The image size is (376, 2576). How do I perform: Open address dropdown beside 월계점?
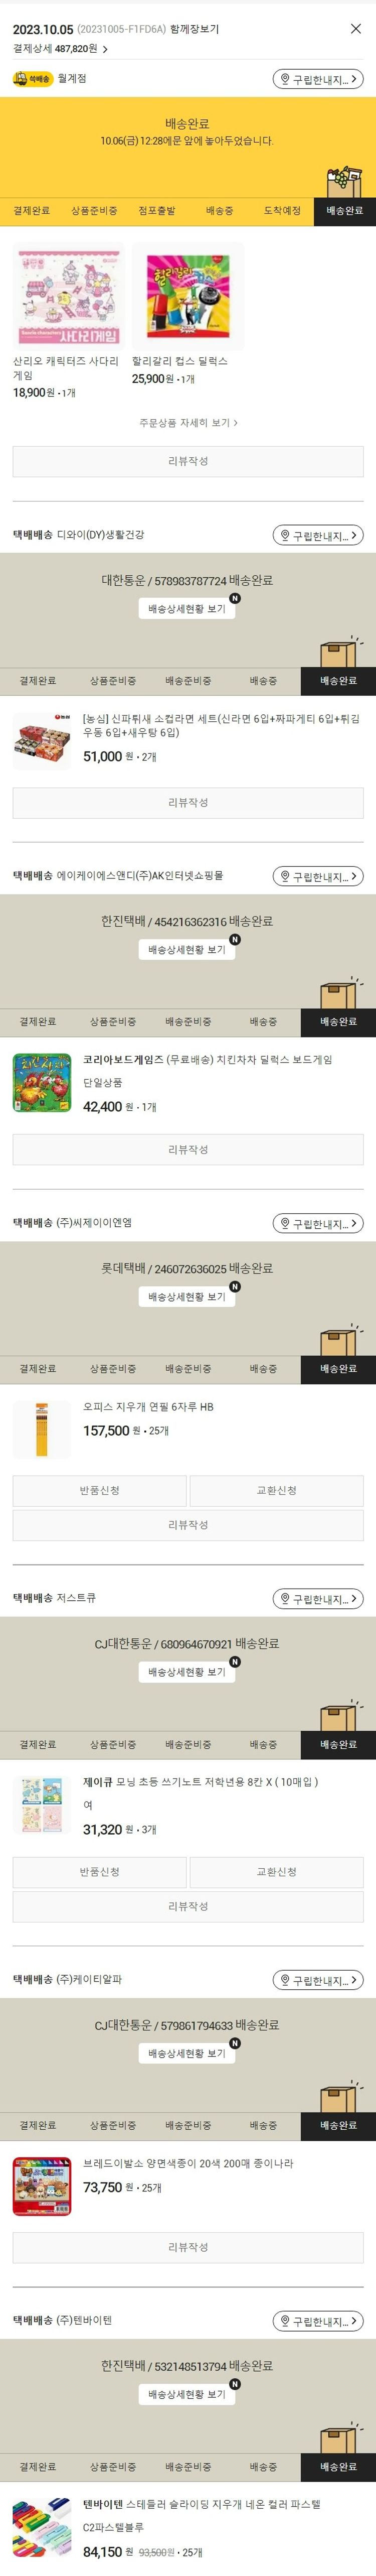[x=317, y=79]
